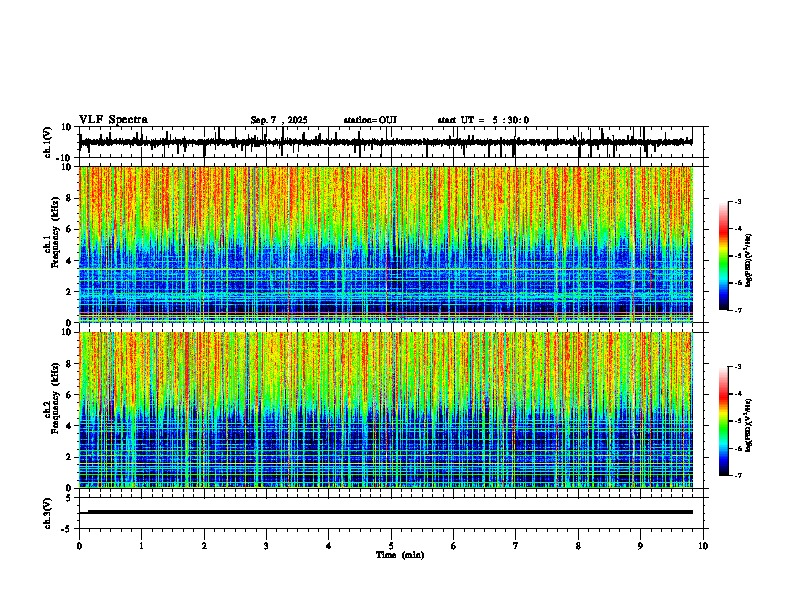The width and height of the screenshot is (792, 612).
Task: Click time axis tick label "3"
Action: 266,546
